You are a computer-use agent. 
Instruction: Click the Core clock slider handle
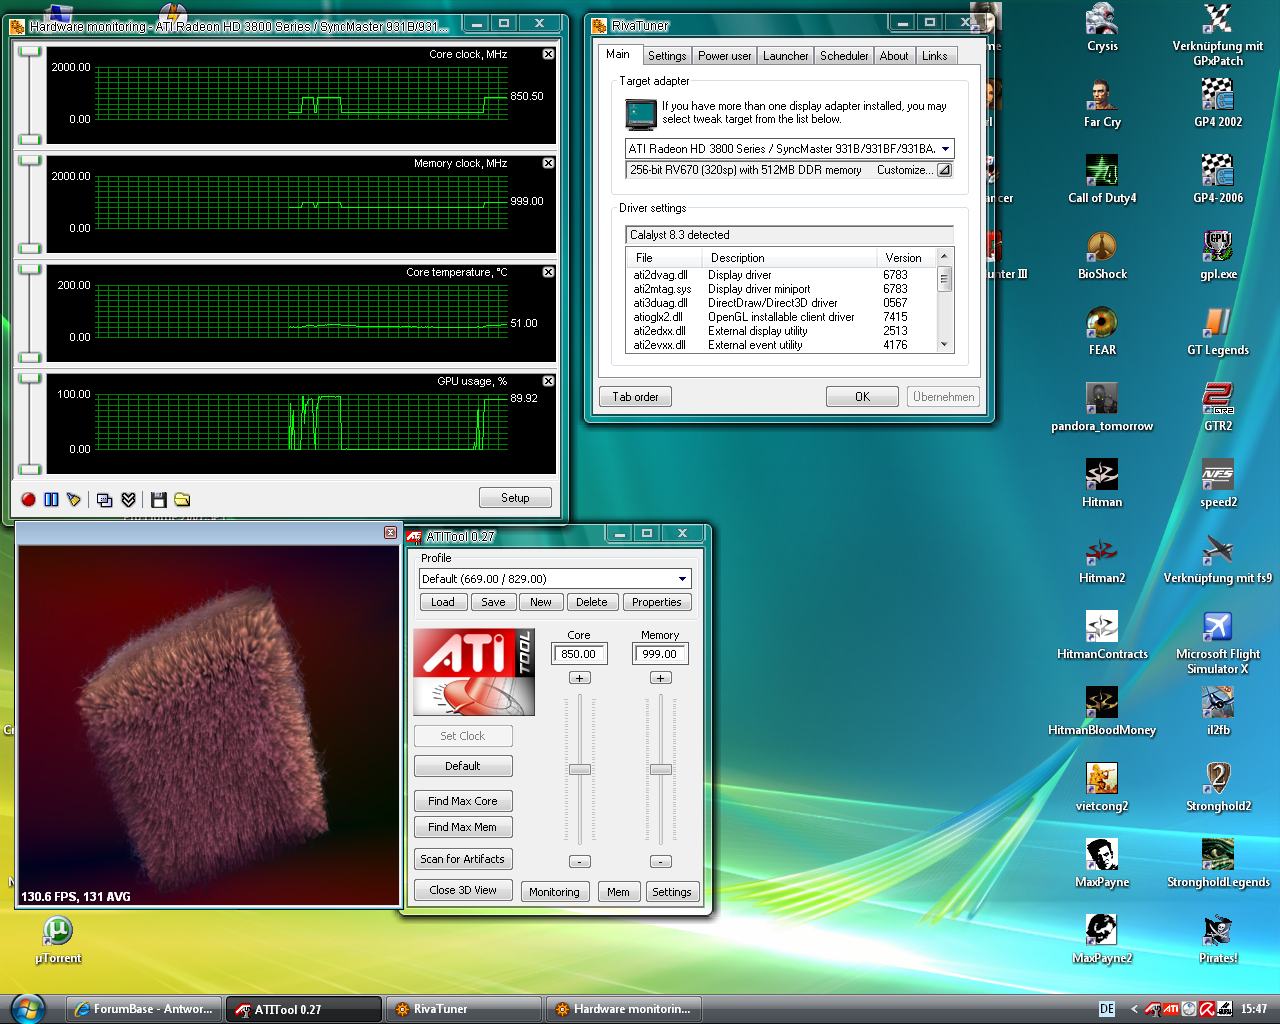click(x=580, y=769)
